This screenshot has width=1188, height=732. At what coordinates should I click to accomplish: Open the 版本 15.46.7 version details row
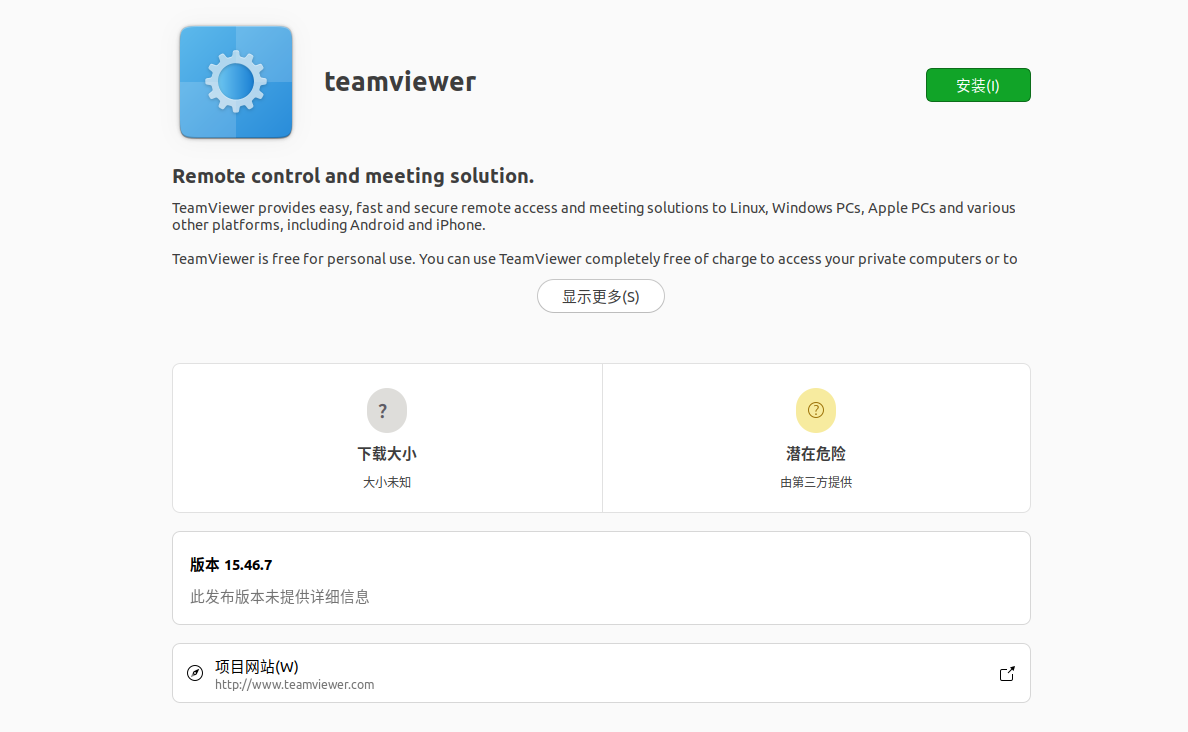click(x=601, y=578)
